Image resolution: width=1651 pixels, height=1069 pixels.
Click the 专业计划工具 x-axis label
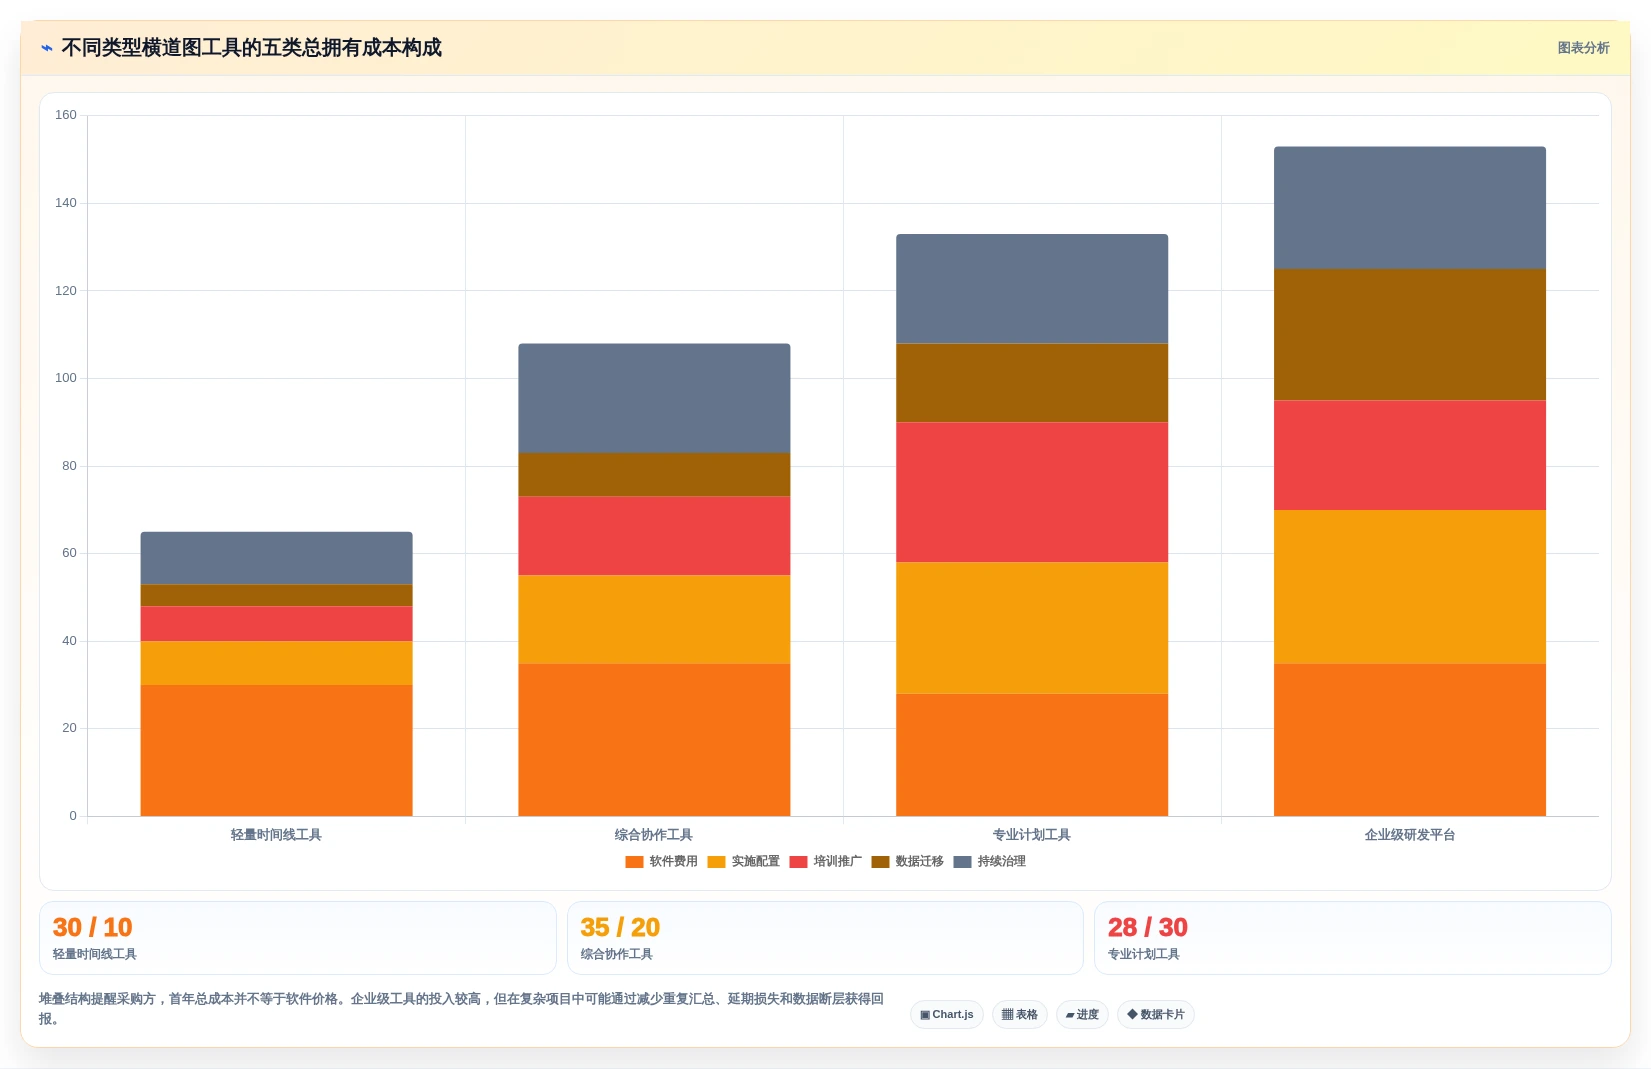pyautogui.click(x=1032, y=835)
